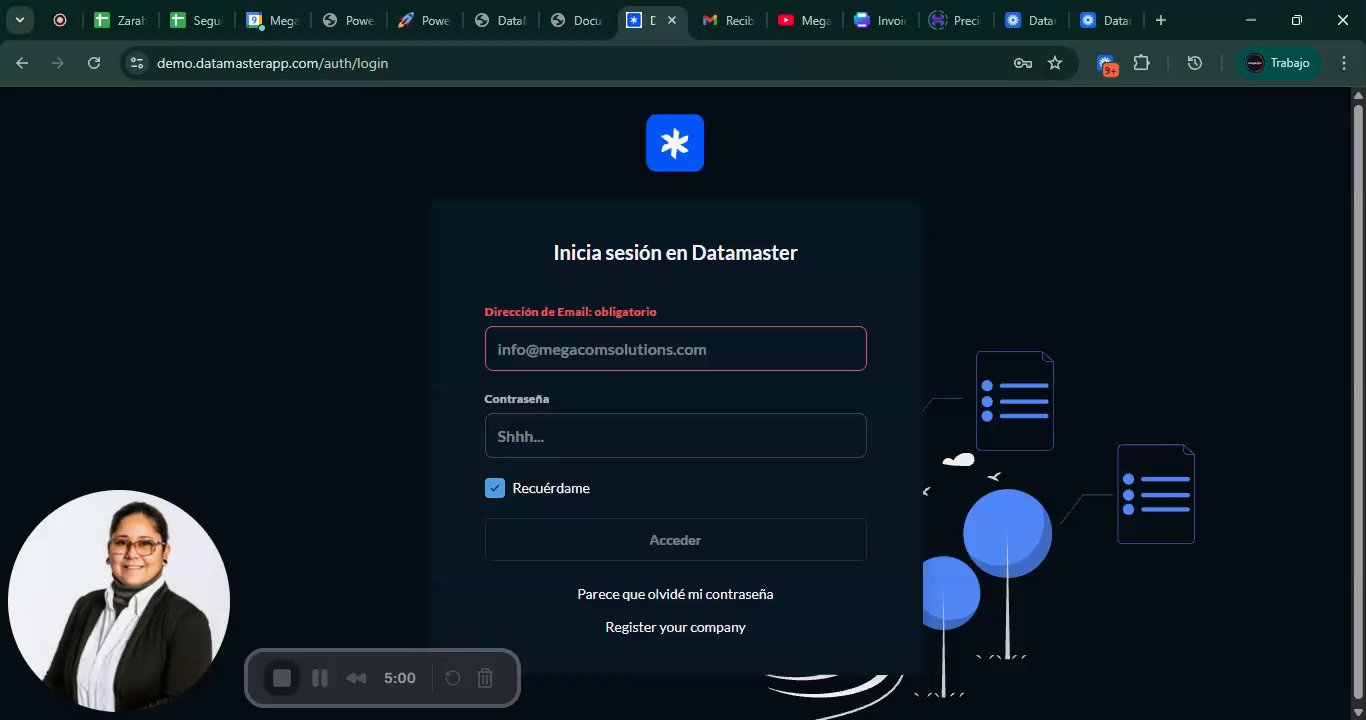Delete the recording with trash icon
Screen dimensions: 1366x720
(485, 678)
